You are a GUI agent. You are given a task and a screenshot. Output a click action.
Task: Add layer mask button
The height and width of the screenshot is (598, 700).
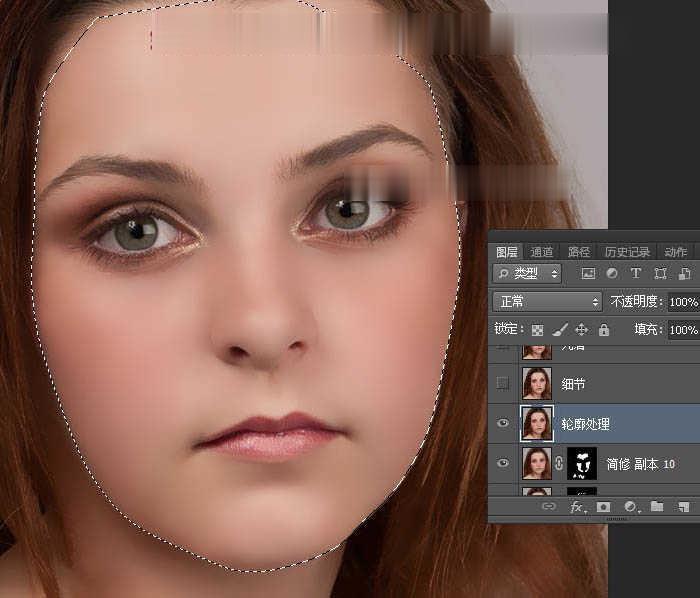coord(603,507)
